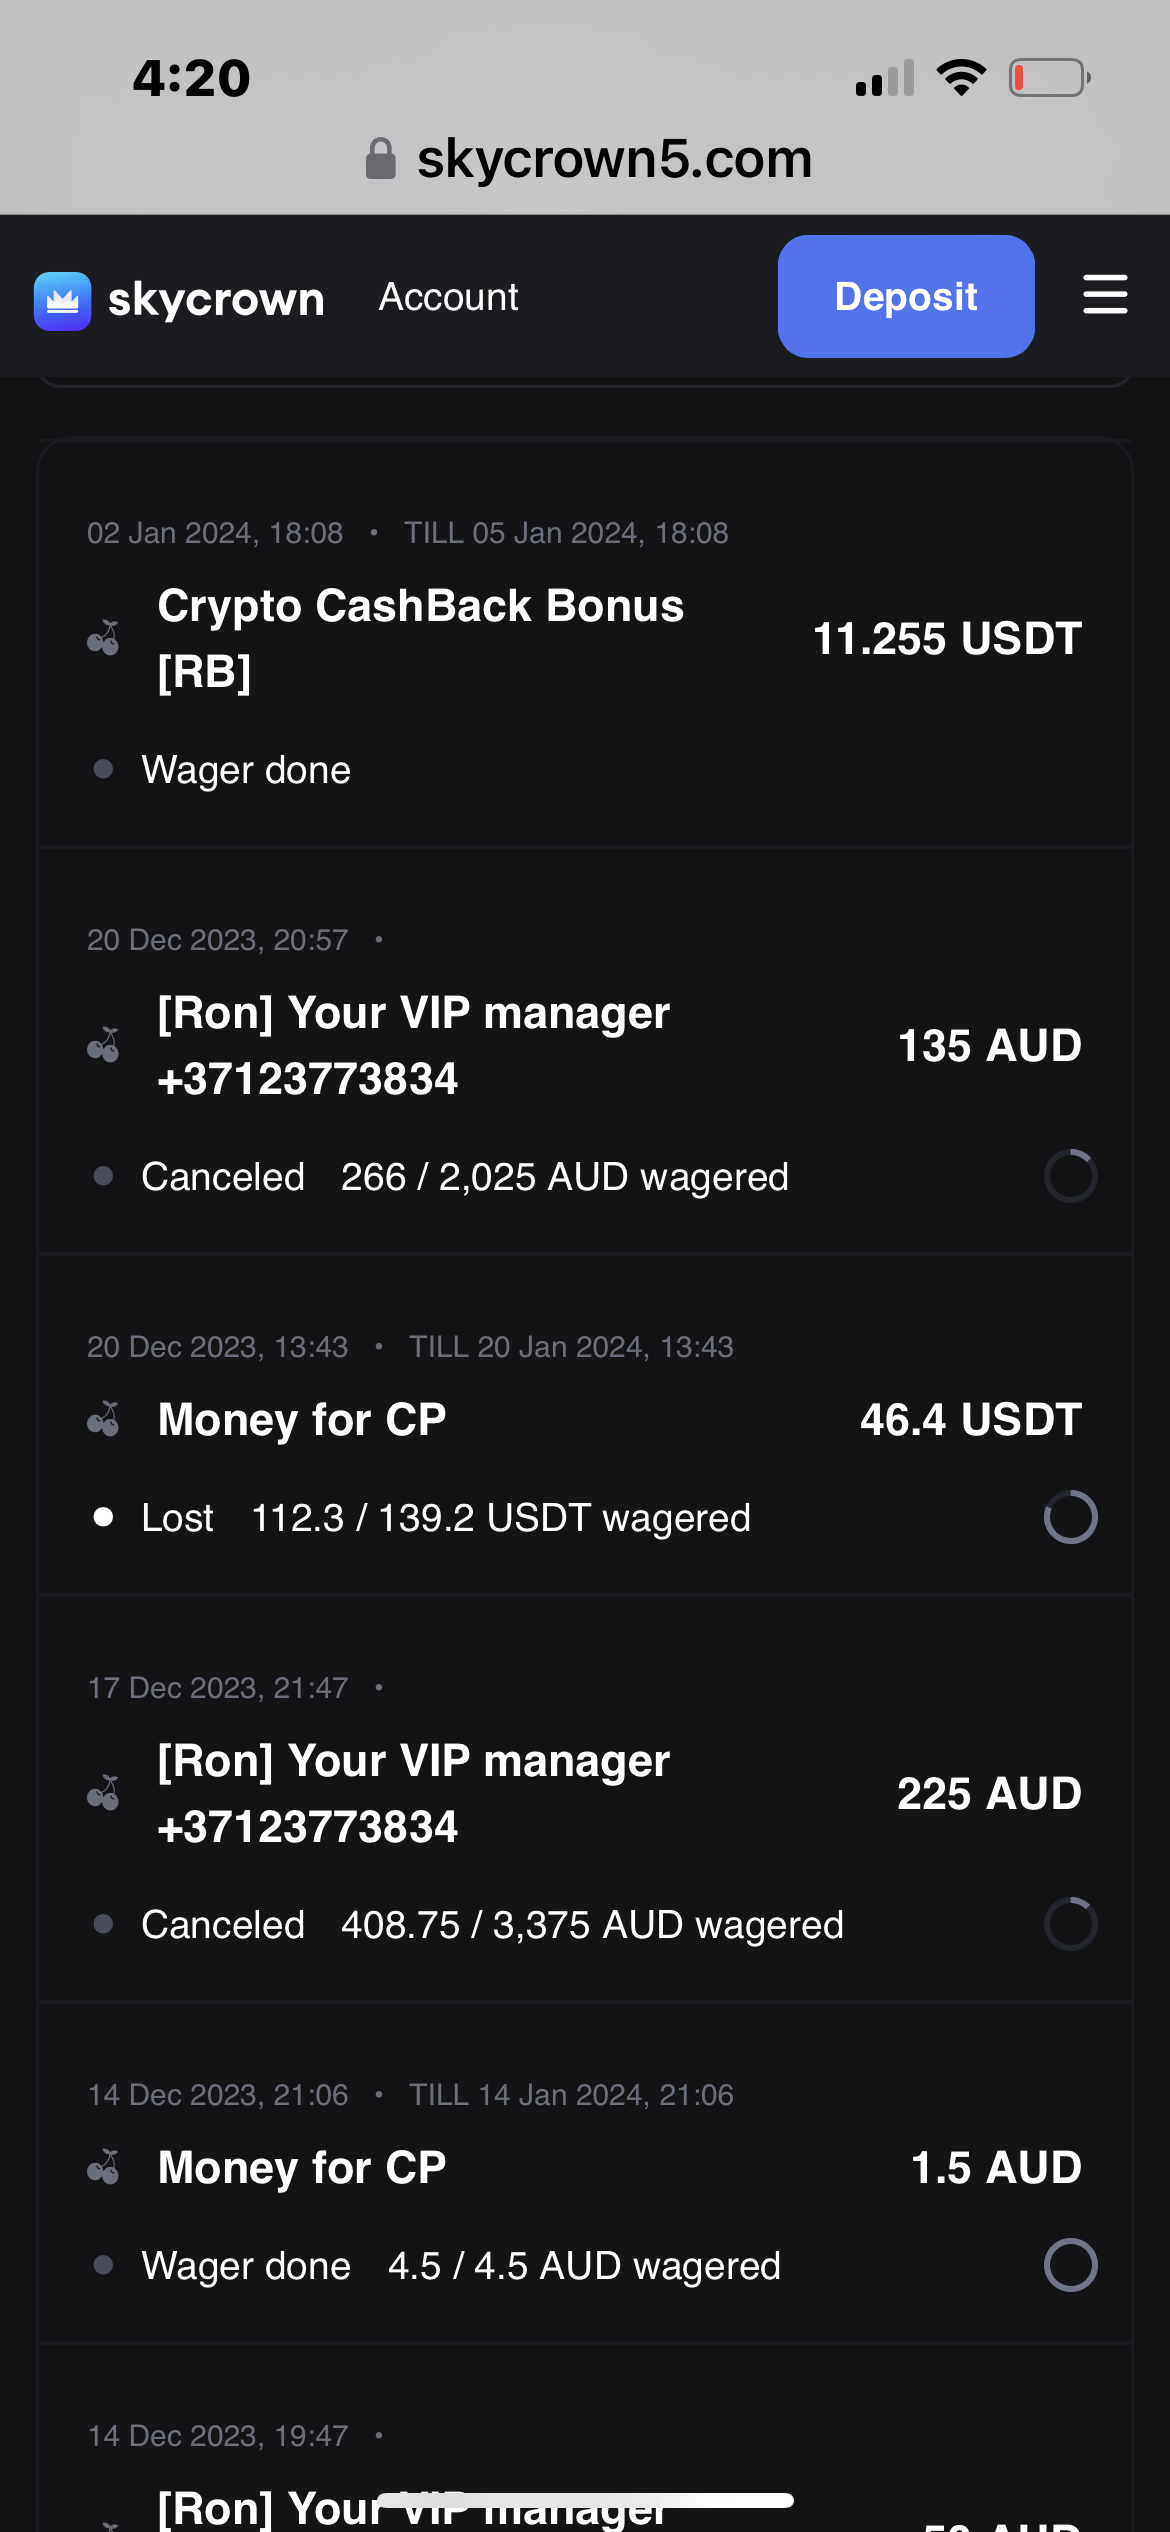Click cherry icon beside 135 AUD VIP bonus
Image resolution: width=1170 pixels, height=2532 pixels.
point(103,1045)
